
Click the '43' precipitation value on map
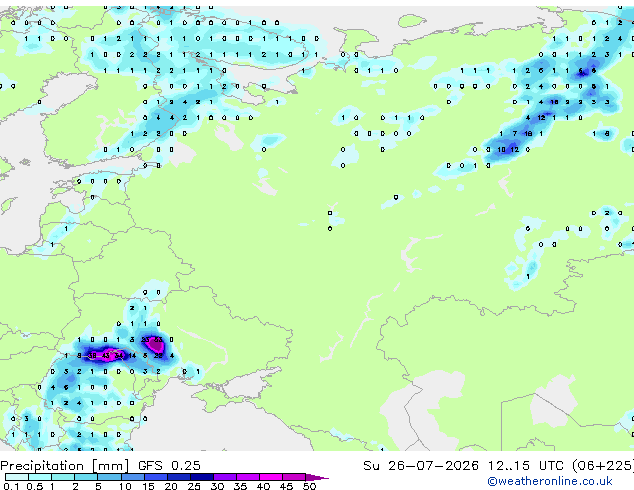pos(106,356)
